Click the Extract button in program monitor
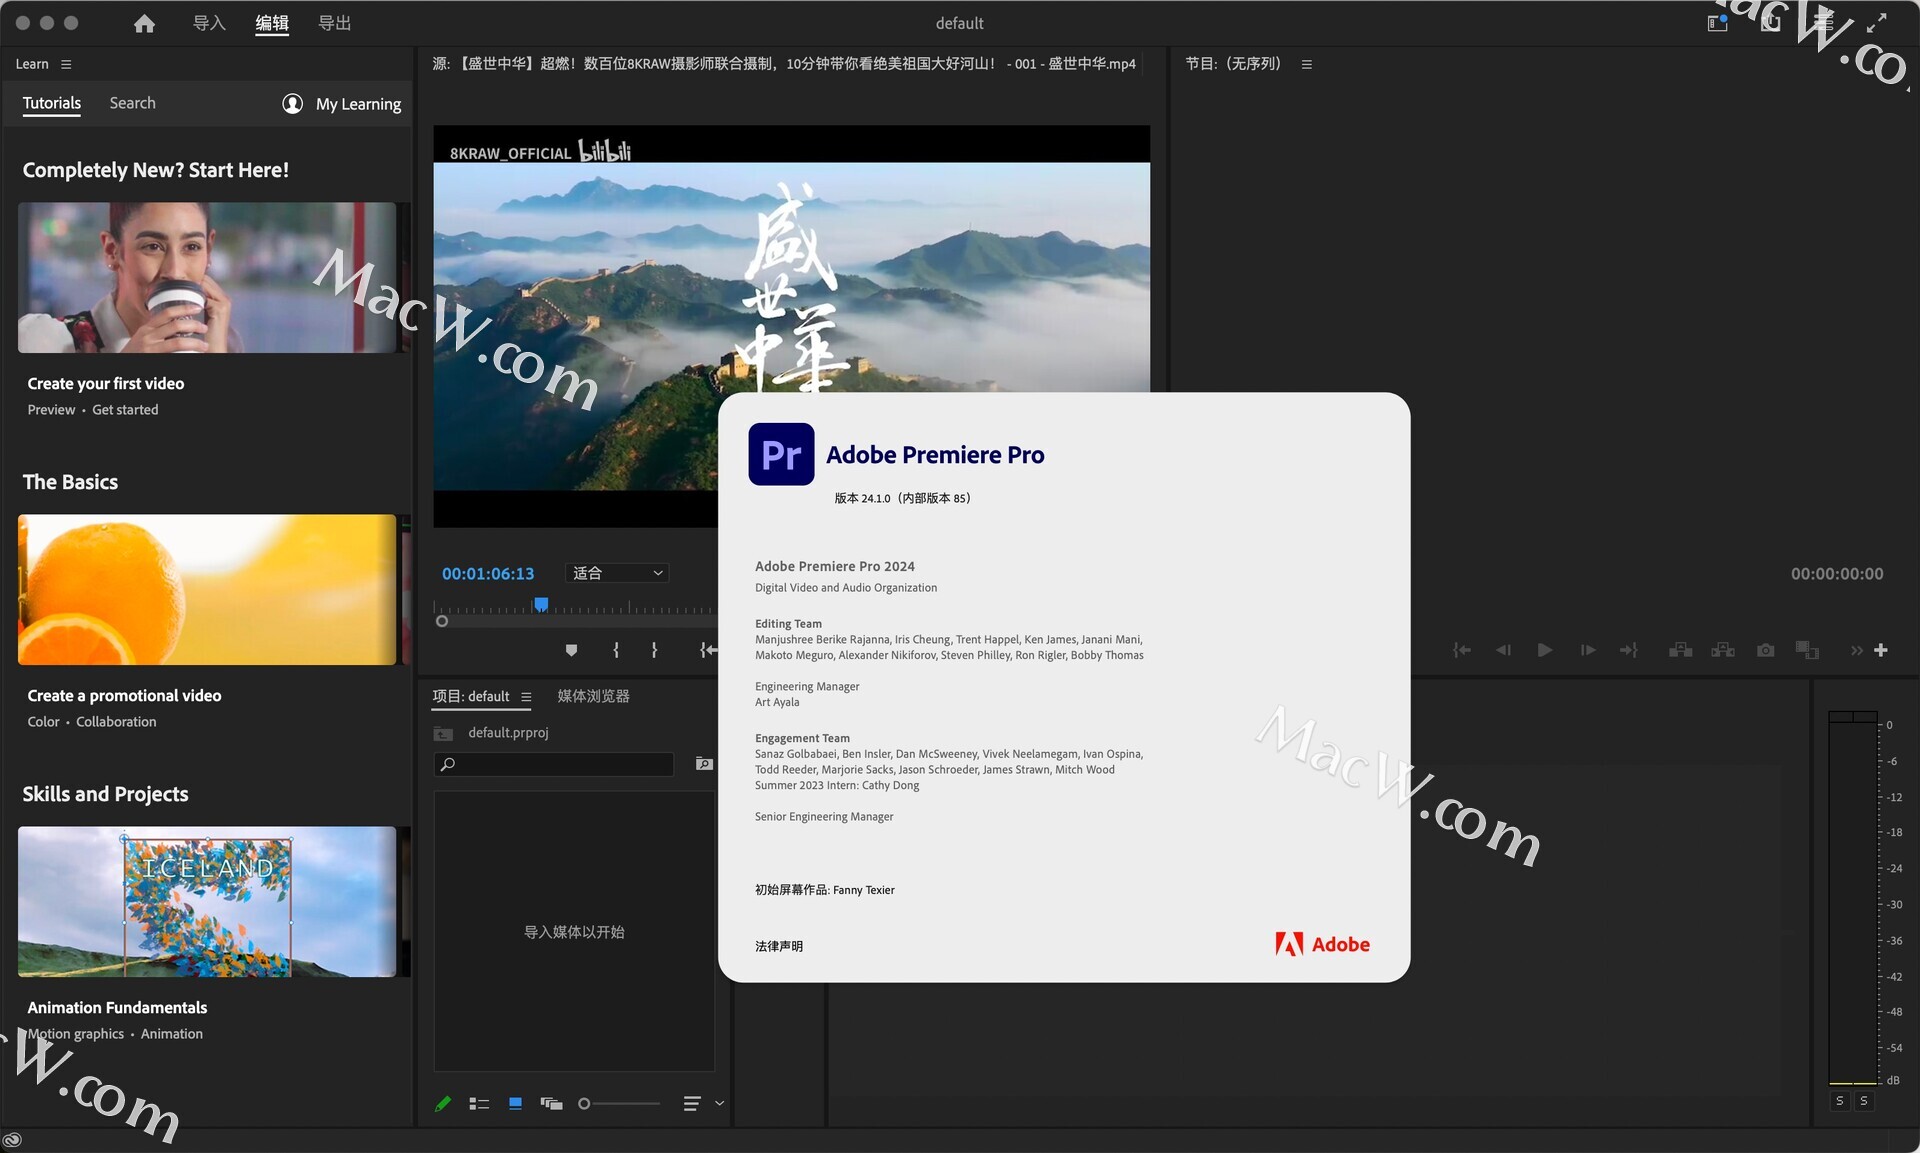 point(1723,650)
